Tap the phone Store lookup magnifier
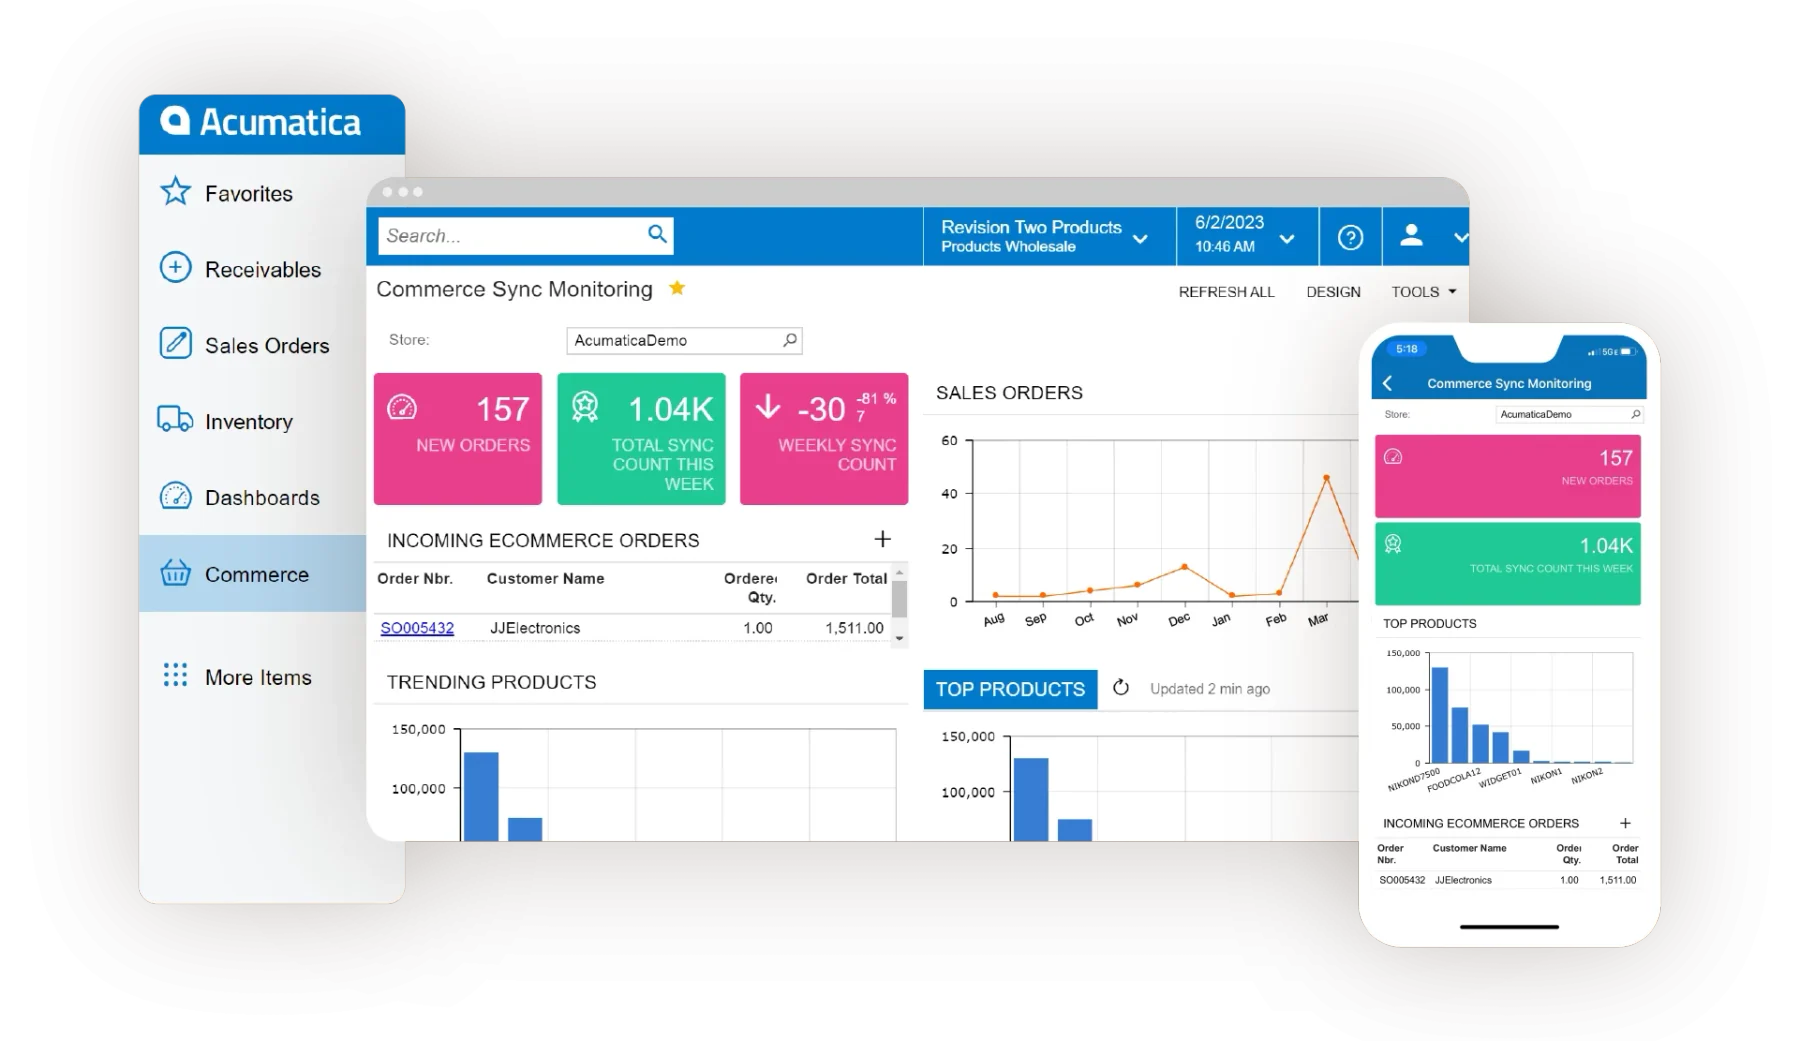Screen dimensions: 1800x1041 click(1635, 414)
